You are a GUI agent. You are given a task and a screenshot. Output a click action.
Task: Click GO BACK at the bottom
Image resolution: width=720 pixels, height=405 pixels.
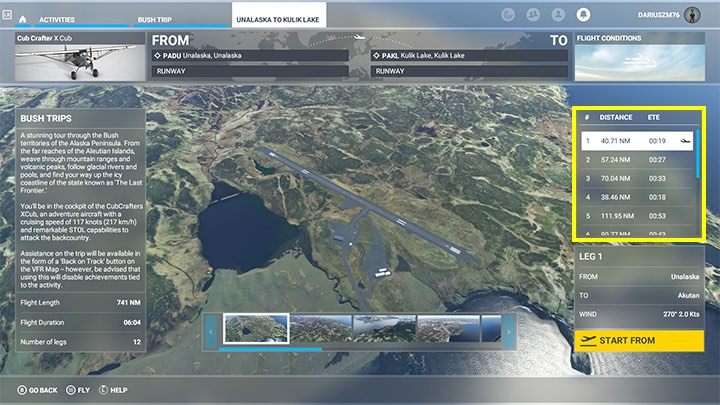pos(38,390)
